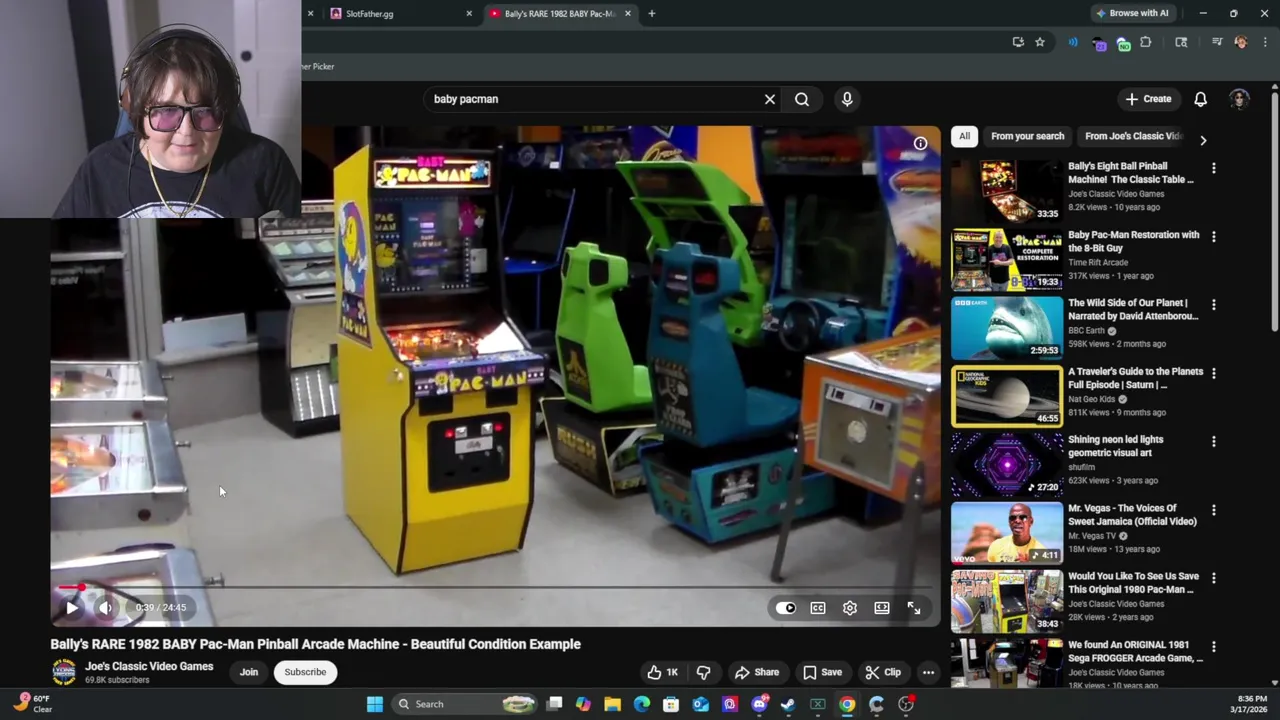Seek on the red video progress bar
The height and width of the screenshot is (720, 1280).
(496, 588)
